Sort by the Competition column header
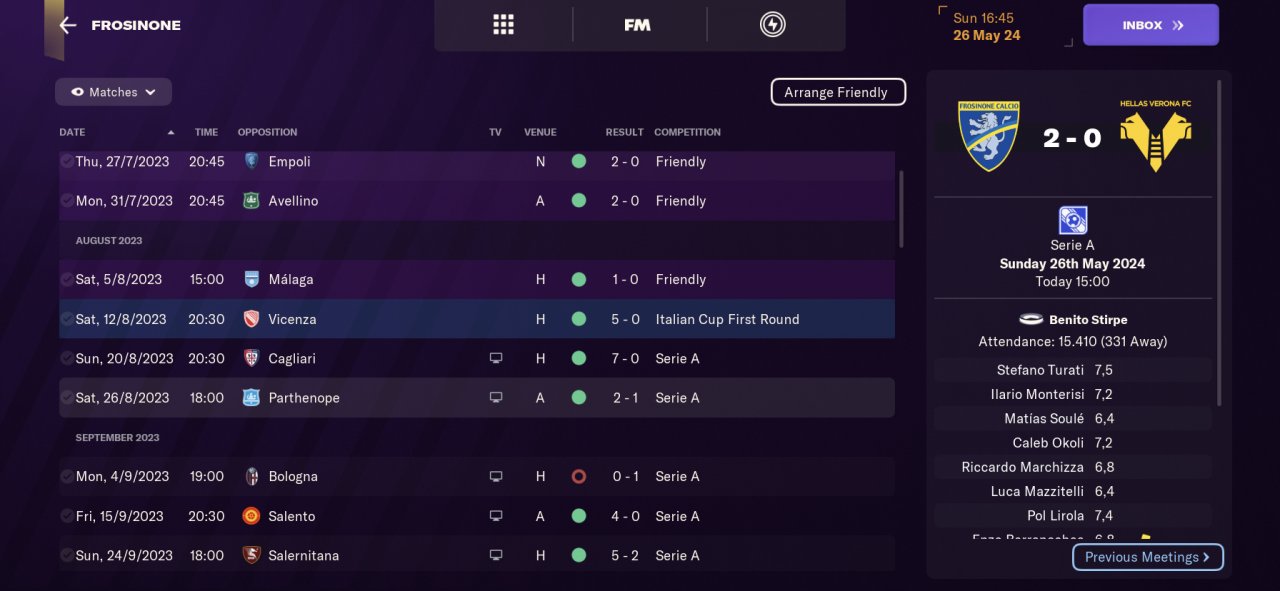Viewport: 1280px width, 591px height. click(x=687, y=132)
